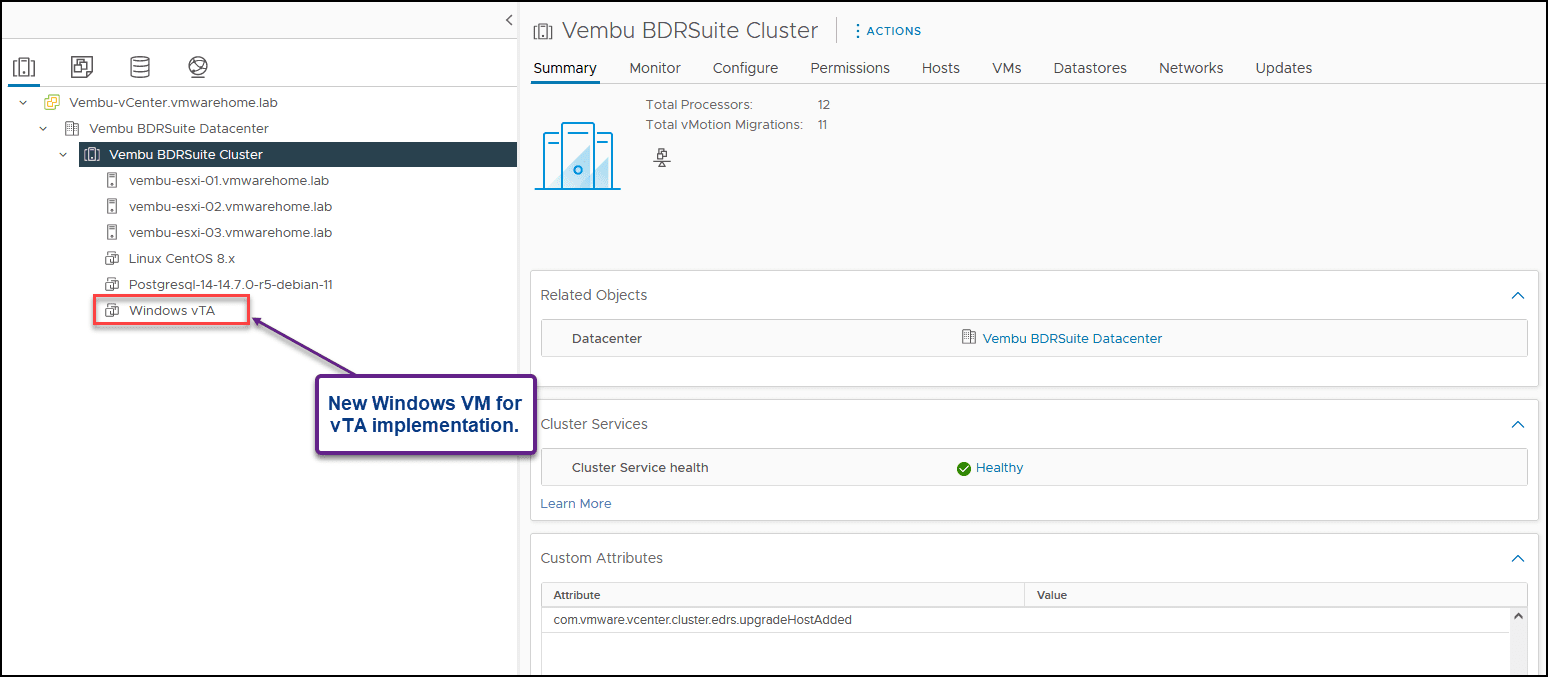Viewport: 1548px width, 677px height.
Task: Click the green Healthy status checkmark icon
Action: tap(964, 468)
